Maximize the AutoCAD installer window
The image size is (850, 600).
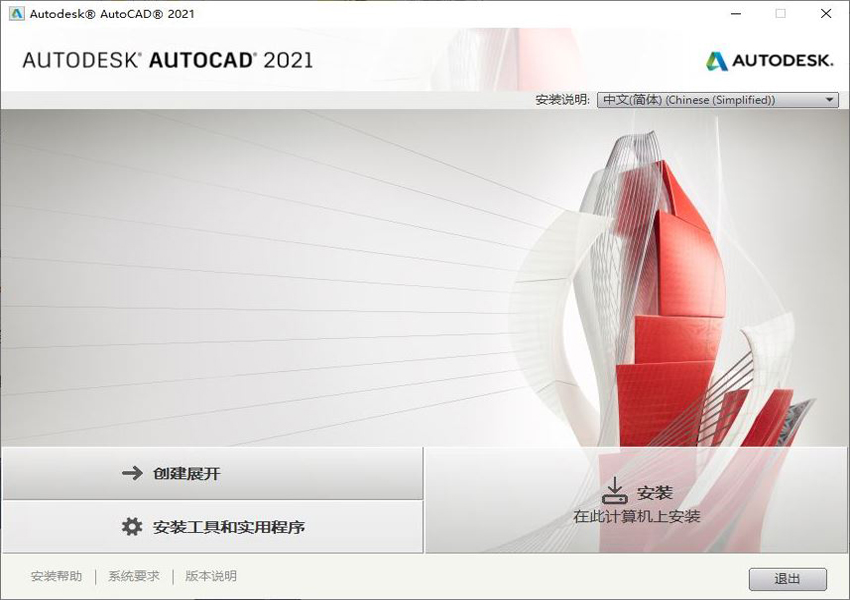pyautogui.click(x=780, y=14)
